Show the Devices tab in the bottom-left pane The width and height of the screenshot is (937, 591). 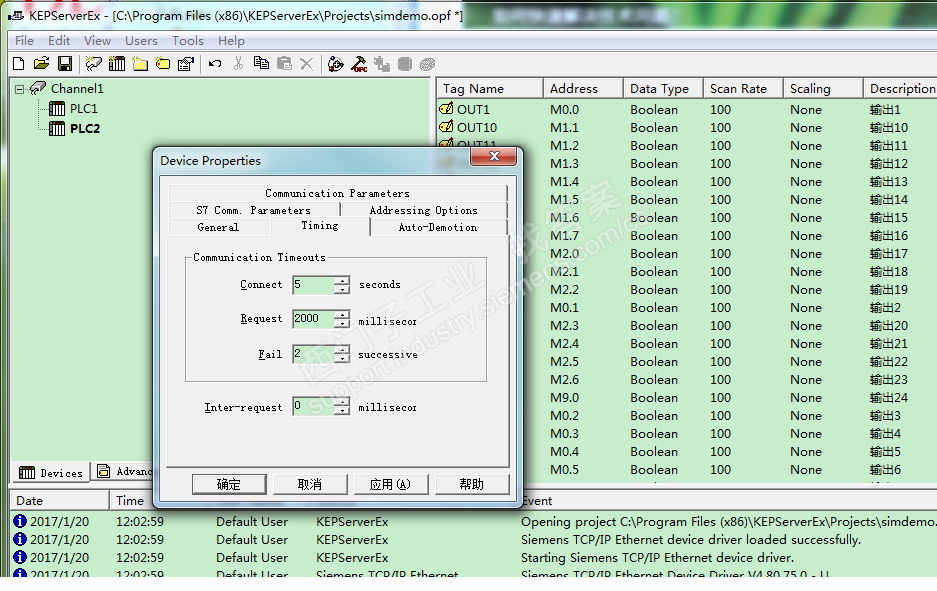51,473
